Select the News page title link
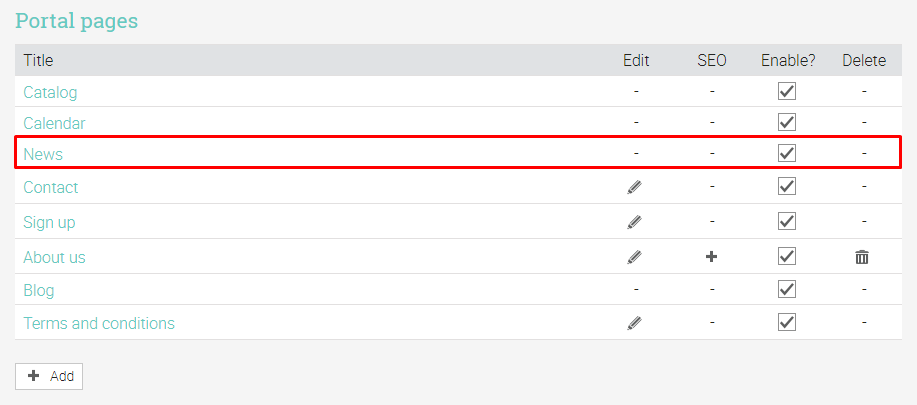Image resolution: width=917 pixels, height=405 pixels. click(43, 154)
